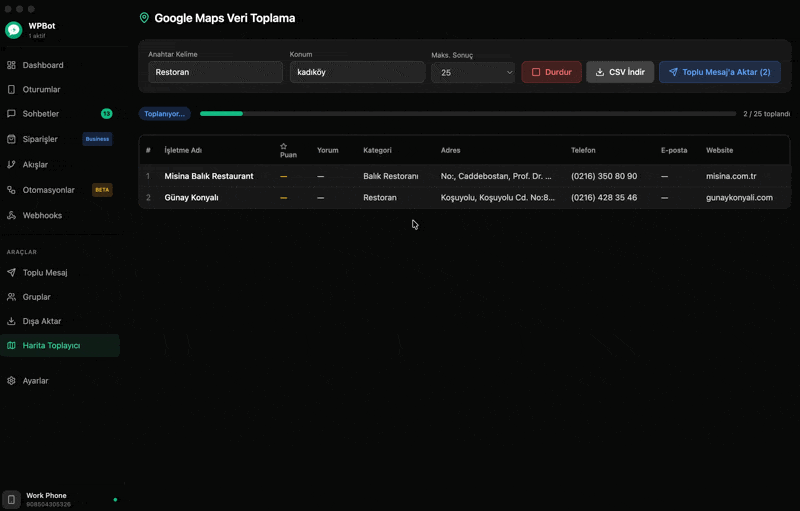Open the Maks. Sonuç dropdown
This screenshot has height=511, width=800.
[472, 72]
